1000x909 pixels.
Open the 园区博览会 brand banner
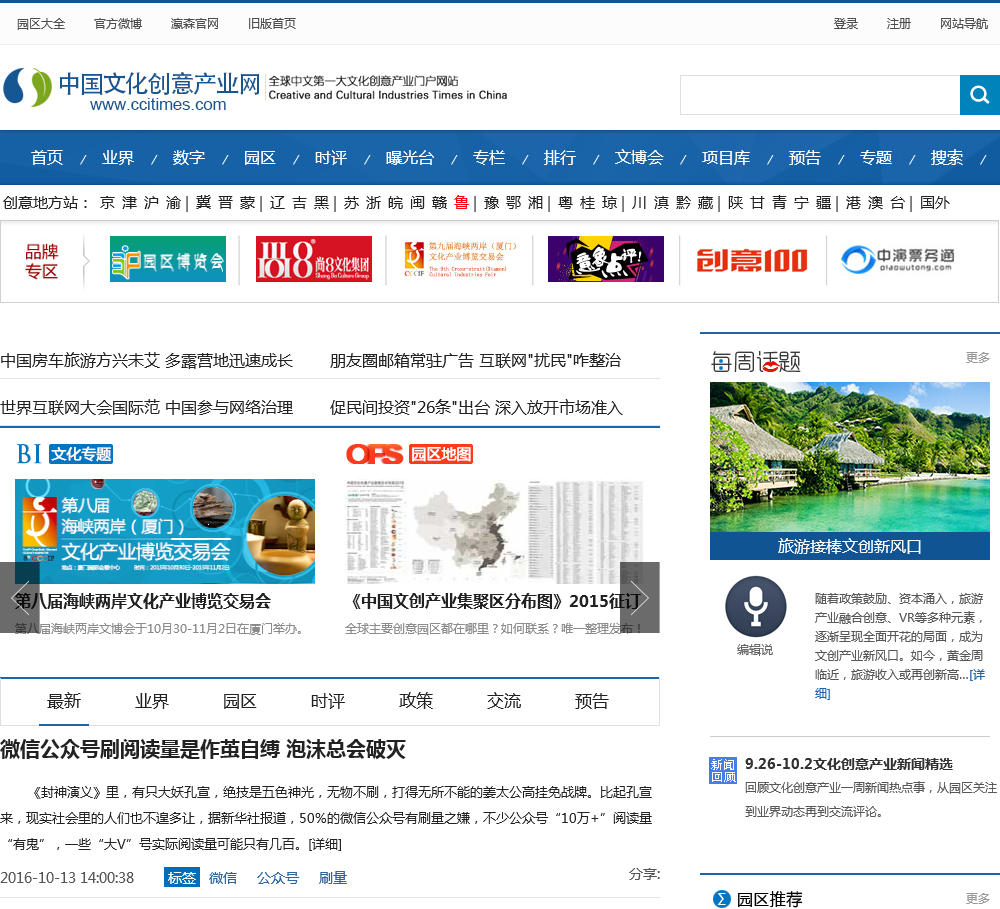tap(168, 259)
